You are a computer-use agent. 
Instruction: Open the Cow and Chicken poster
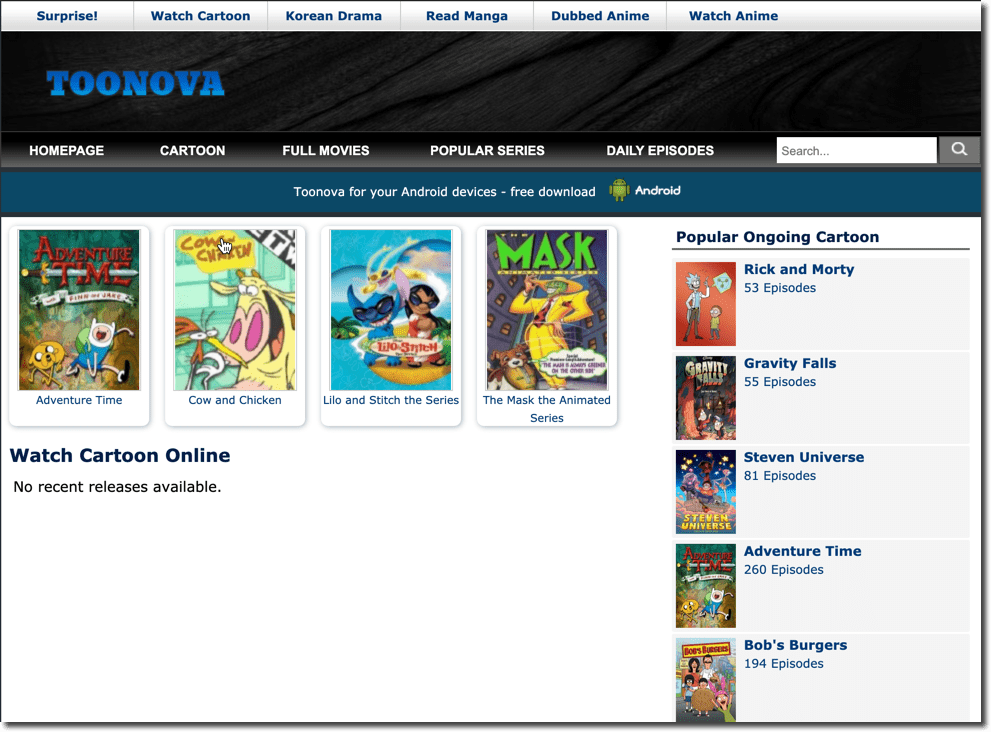click(235, 310)
